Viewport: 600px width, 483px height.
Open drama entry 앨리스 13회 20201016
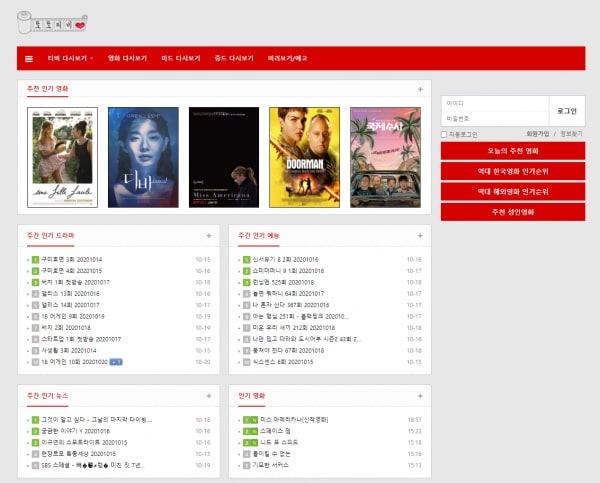[x=70, y=294]
